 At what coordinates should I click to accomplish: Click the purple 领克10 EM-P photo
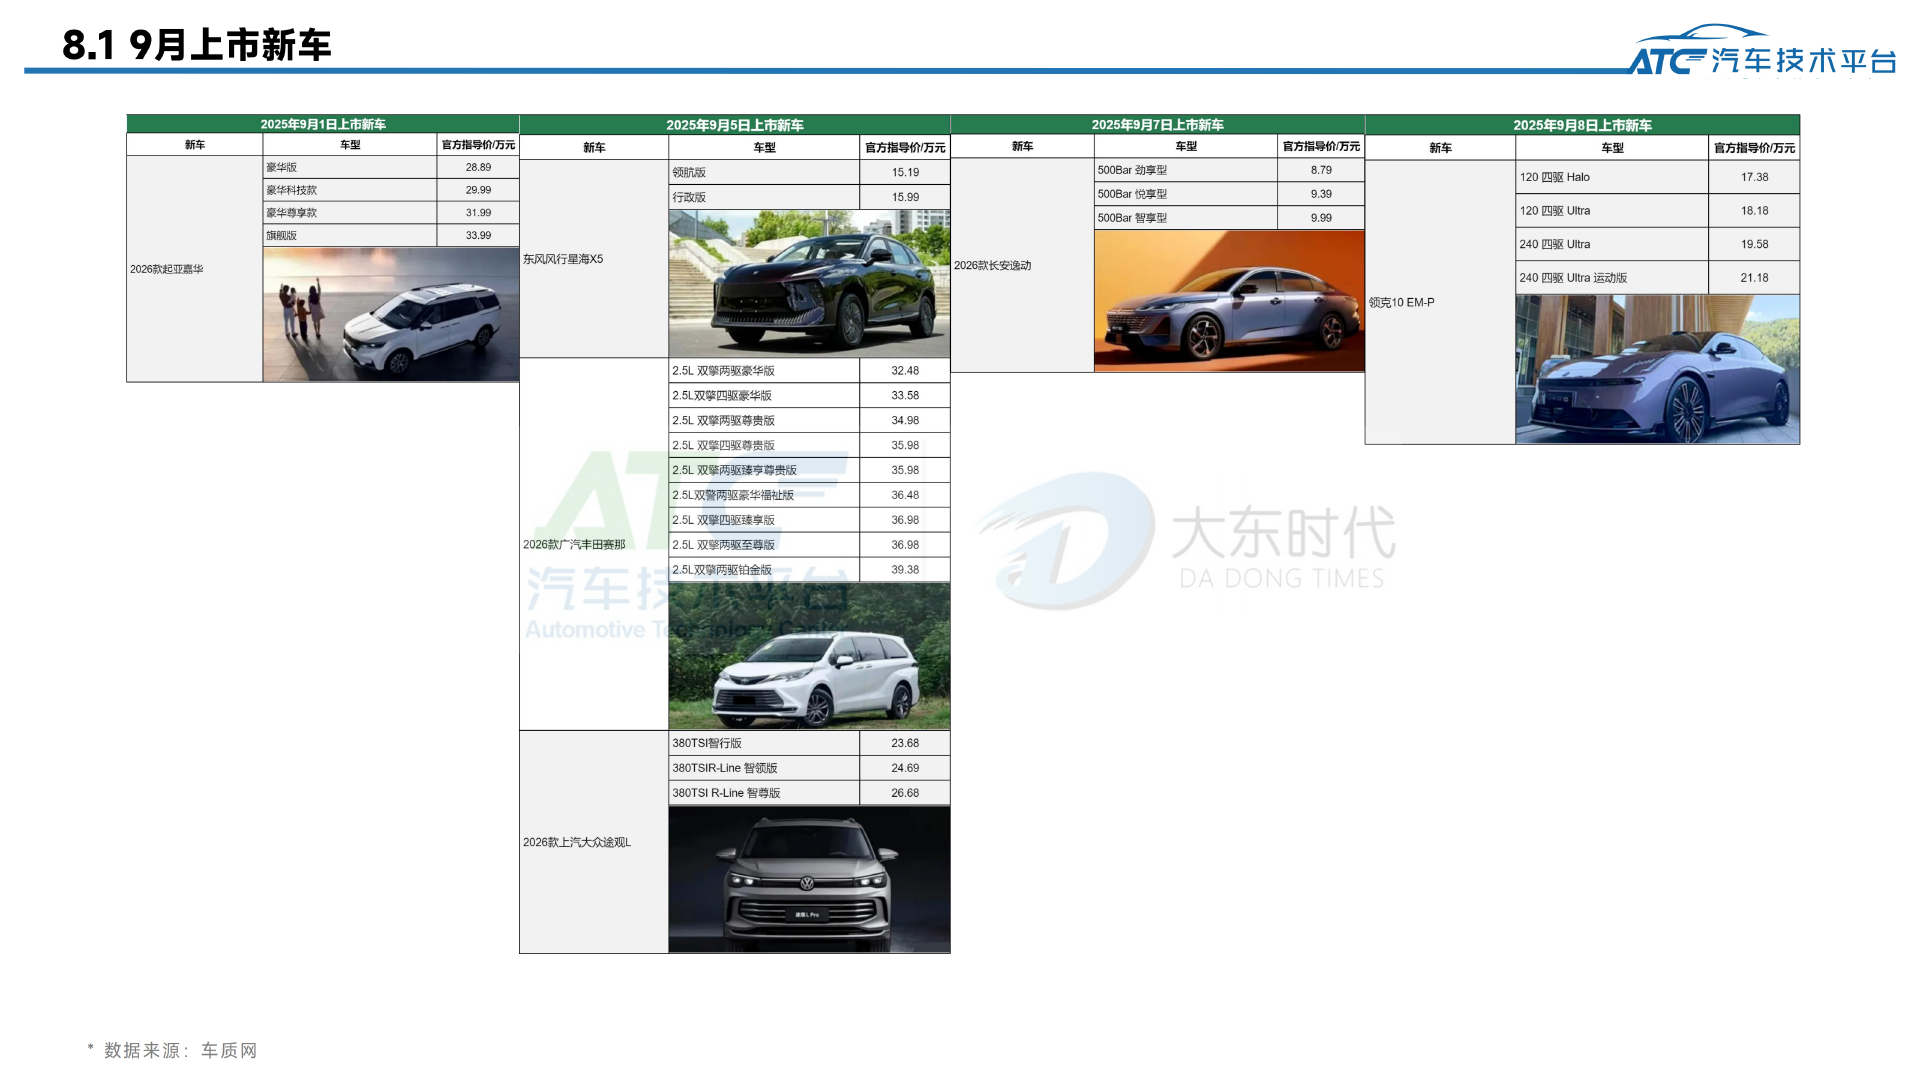tap(1657, 370)
